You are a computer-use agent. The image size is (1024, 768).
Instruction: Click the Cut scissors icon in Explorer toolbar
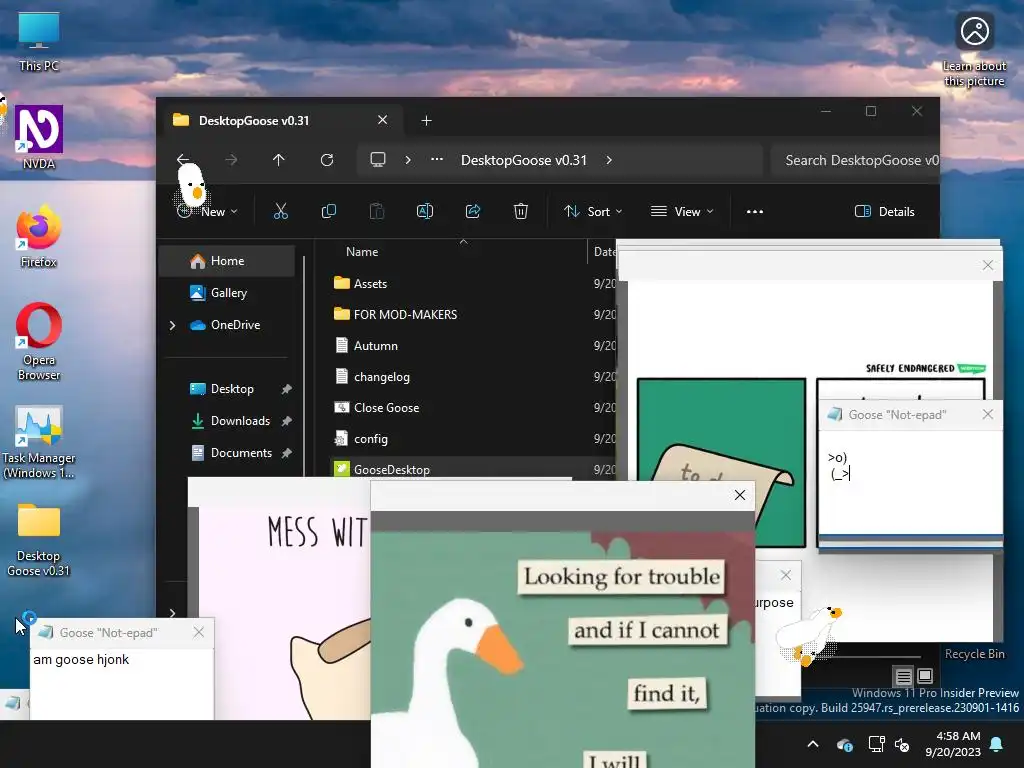pyautogui.click(x=281, y=211)
